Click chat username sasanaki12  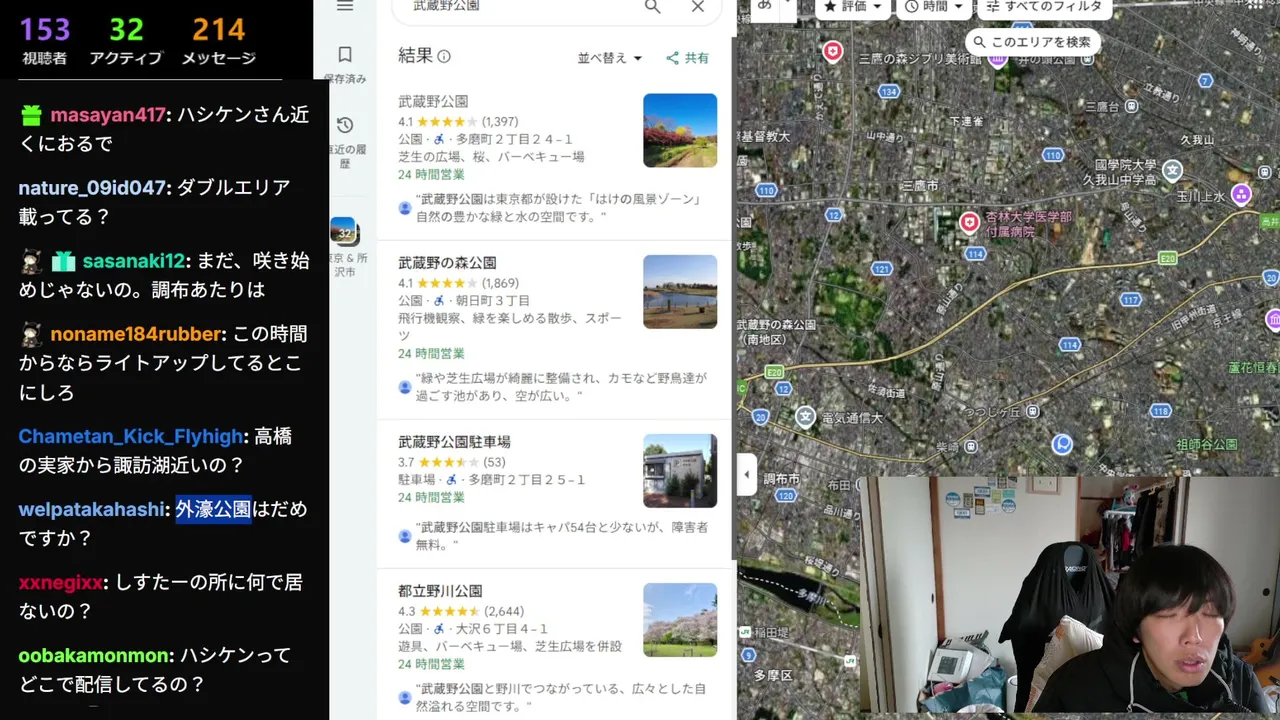(134, 261)
